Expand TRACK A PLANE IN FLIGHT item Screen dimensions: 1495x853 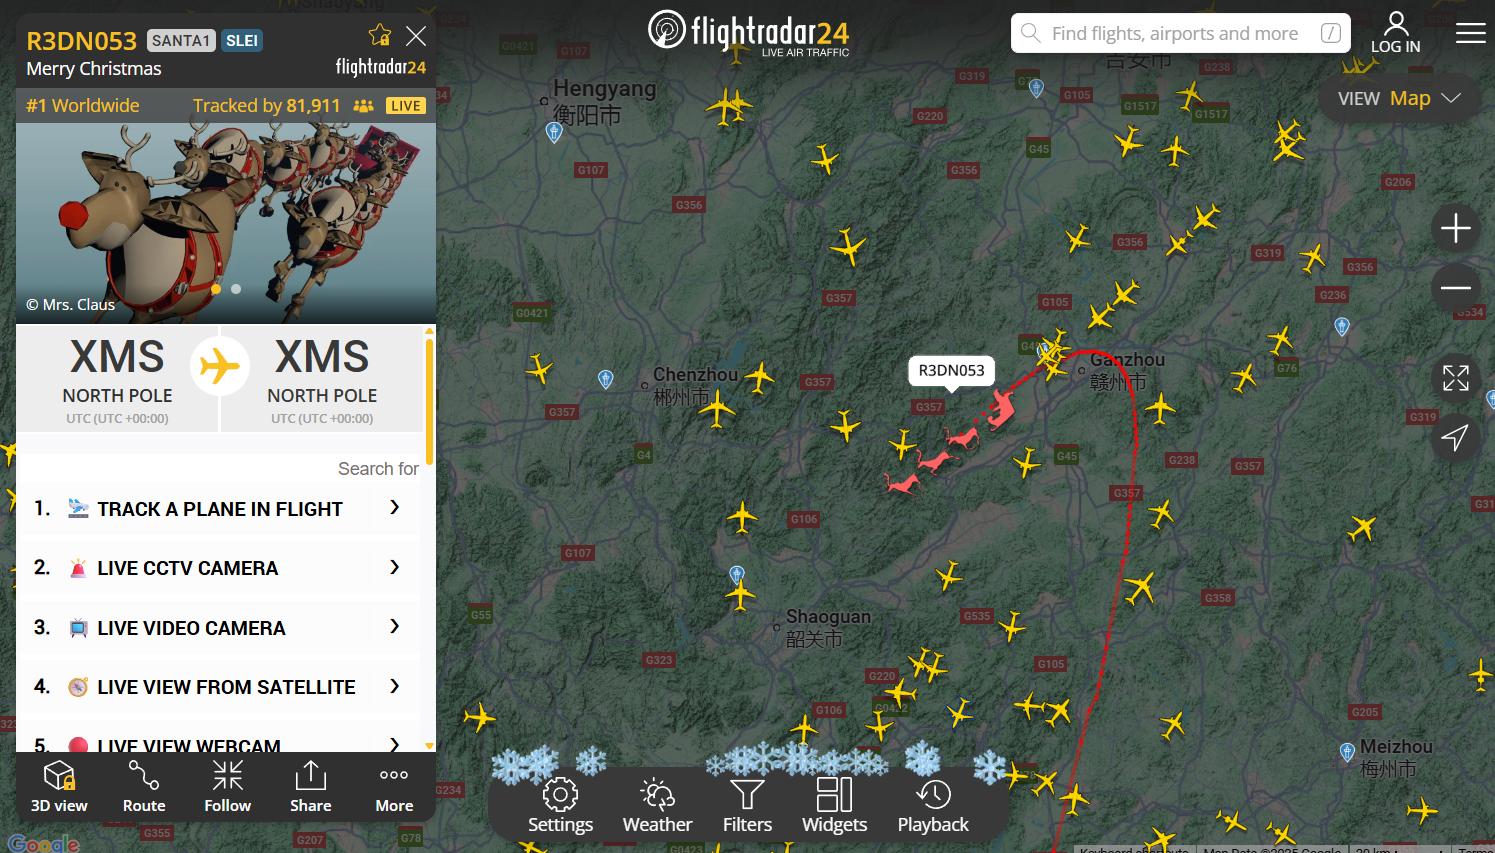219,508
